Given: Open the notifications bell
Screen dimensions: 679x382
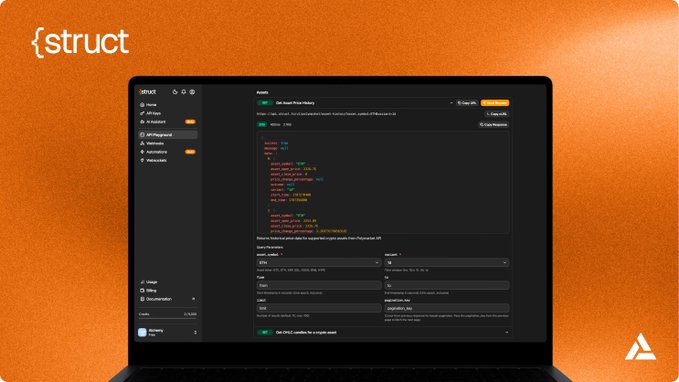Looking at the screenshot, I should point(184,92).
